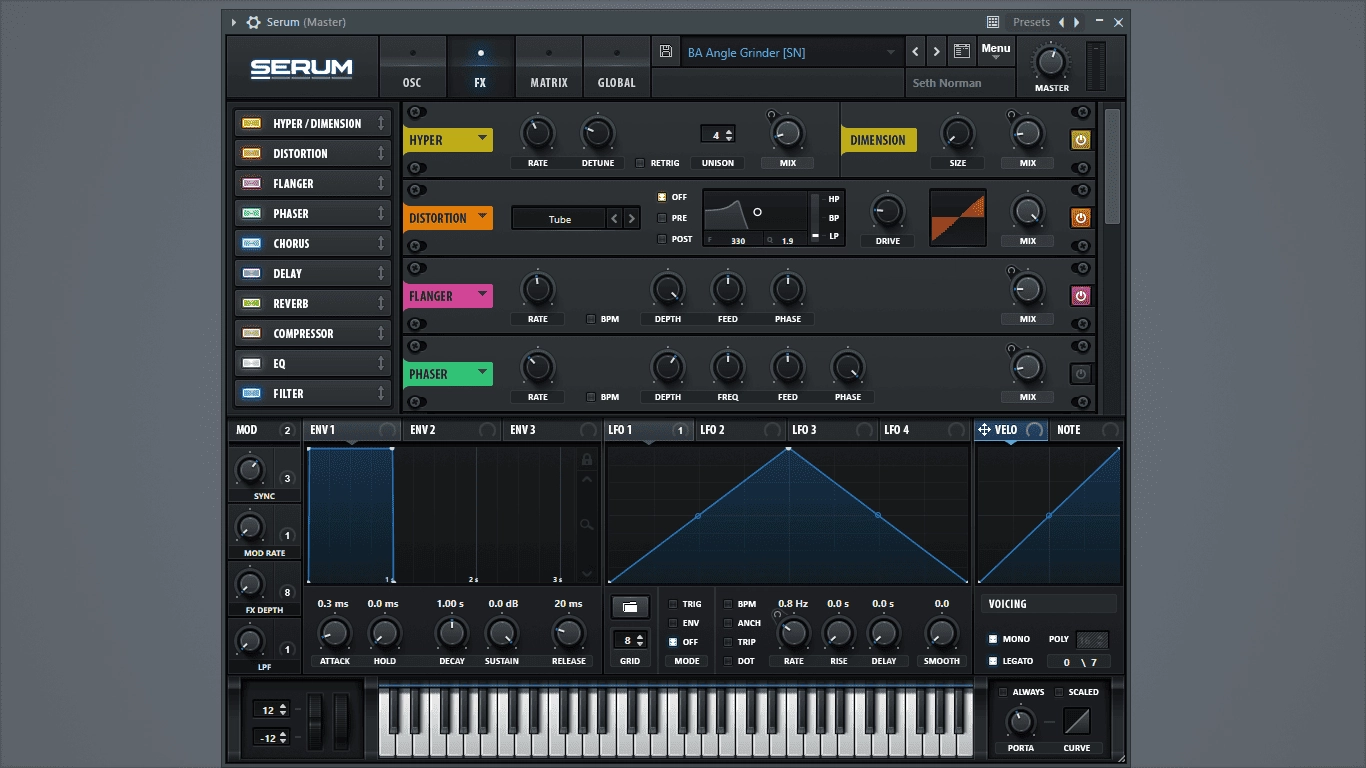Go to the next preset with right arrow
Viewport: 1366px width, 768px height.
click(x=937, y=52)
